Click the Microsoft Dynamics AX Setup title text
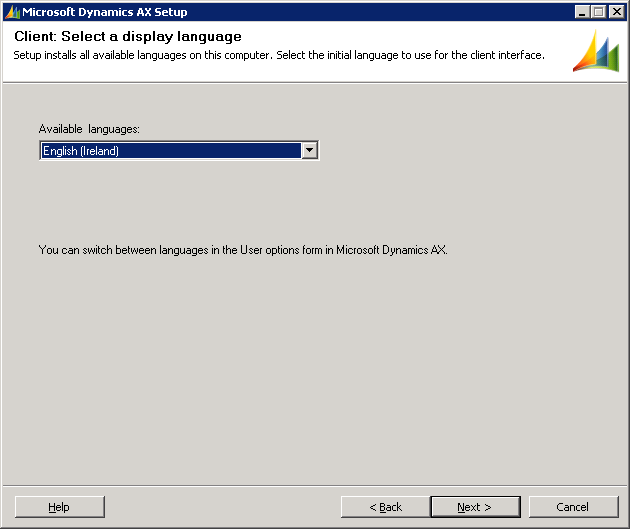The image size is (630, 529). (x=105, y=12)
